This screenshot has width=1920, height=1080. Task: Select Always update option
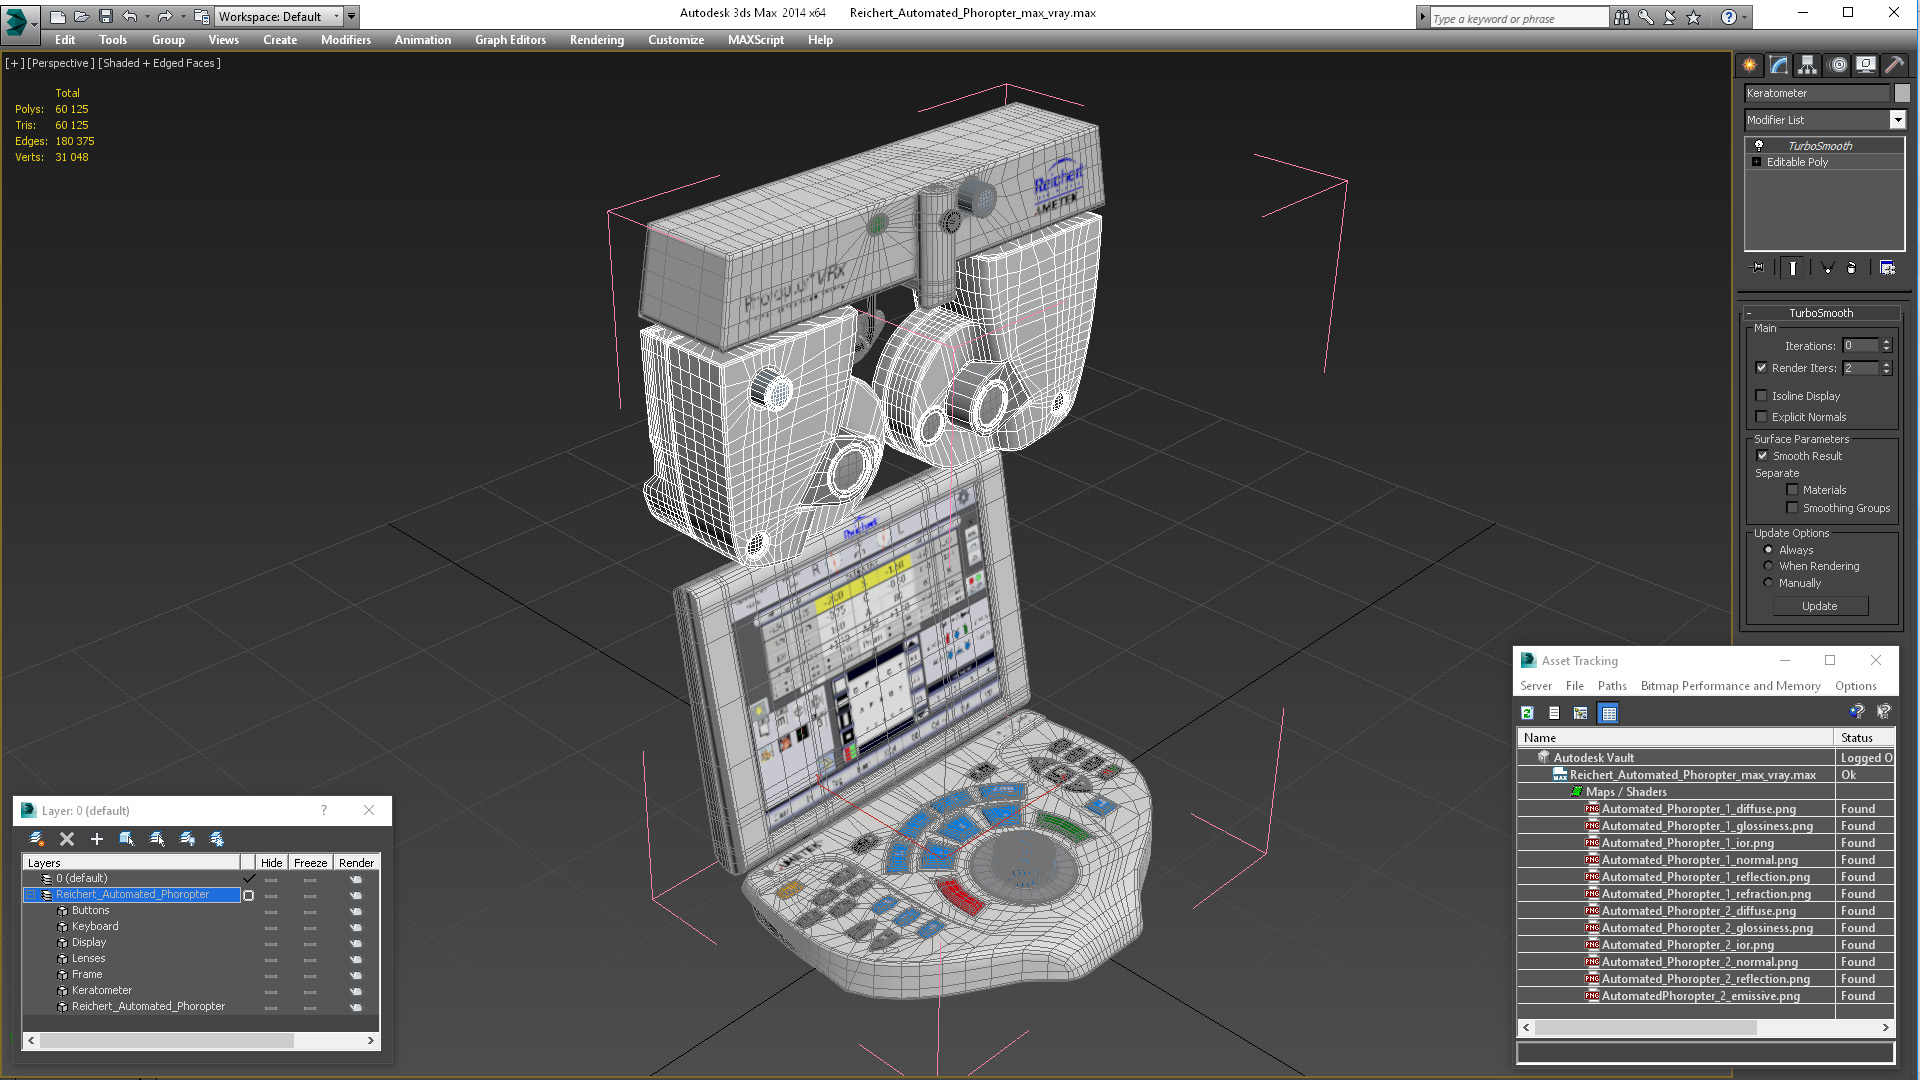1768,550
